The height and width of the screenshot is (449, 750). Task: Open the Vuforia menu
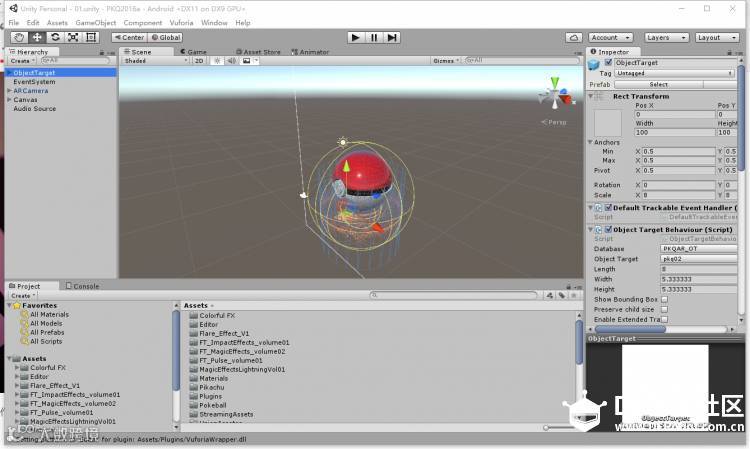coord(181,22)
